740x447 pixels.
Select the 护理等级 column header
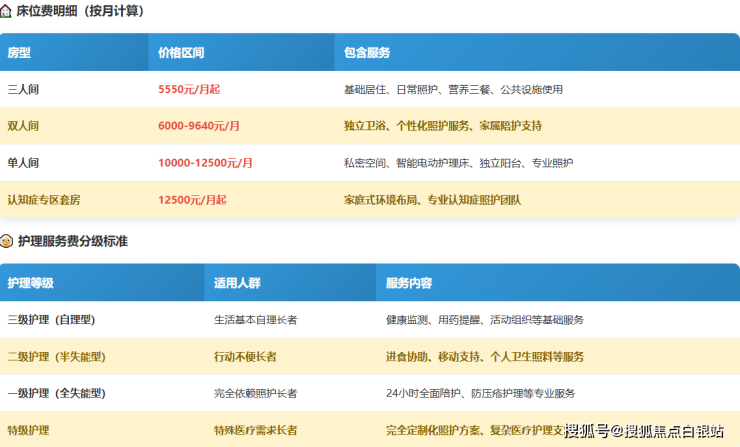tap(31, 283)
